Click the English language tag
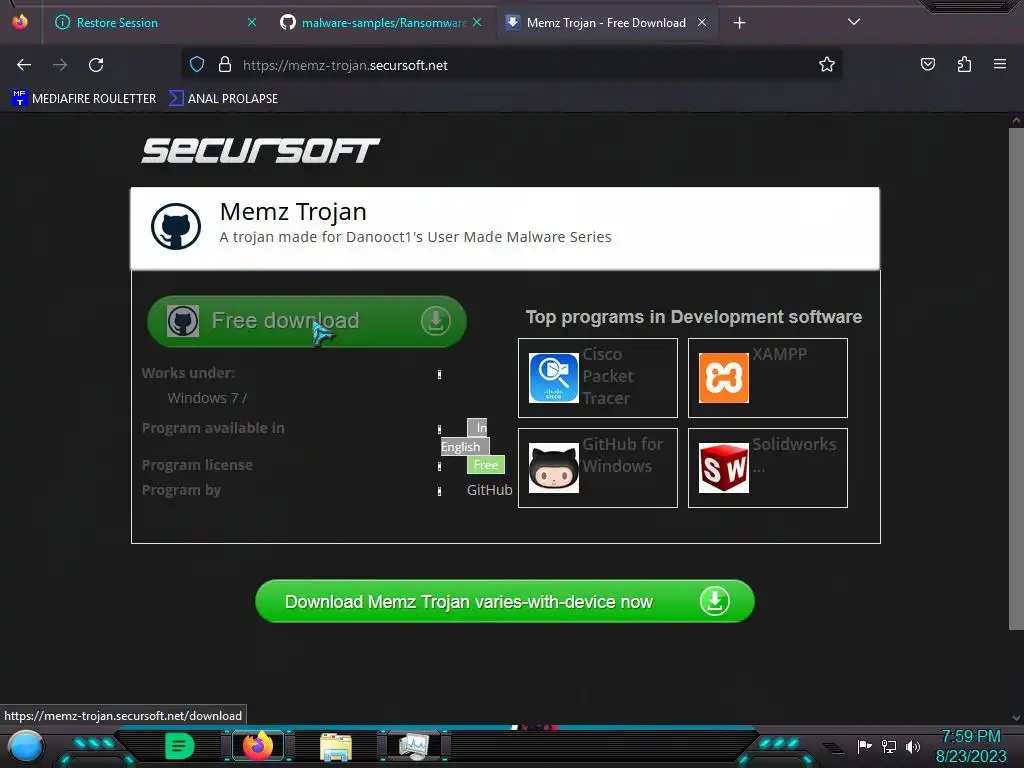The height and width of the screenshot is (768, 1024). [x=464, y=447]
